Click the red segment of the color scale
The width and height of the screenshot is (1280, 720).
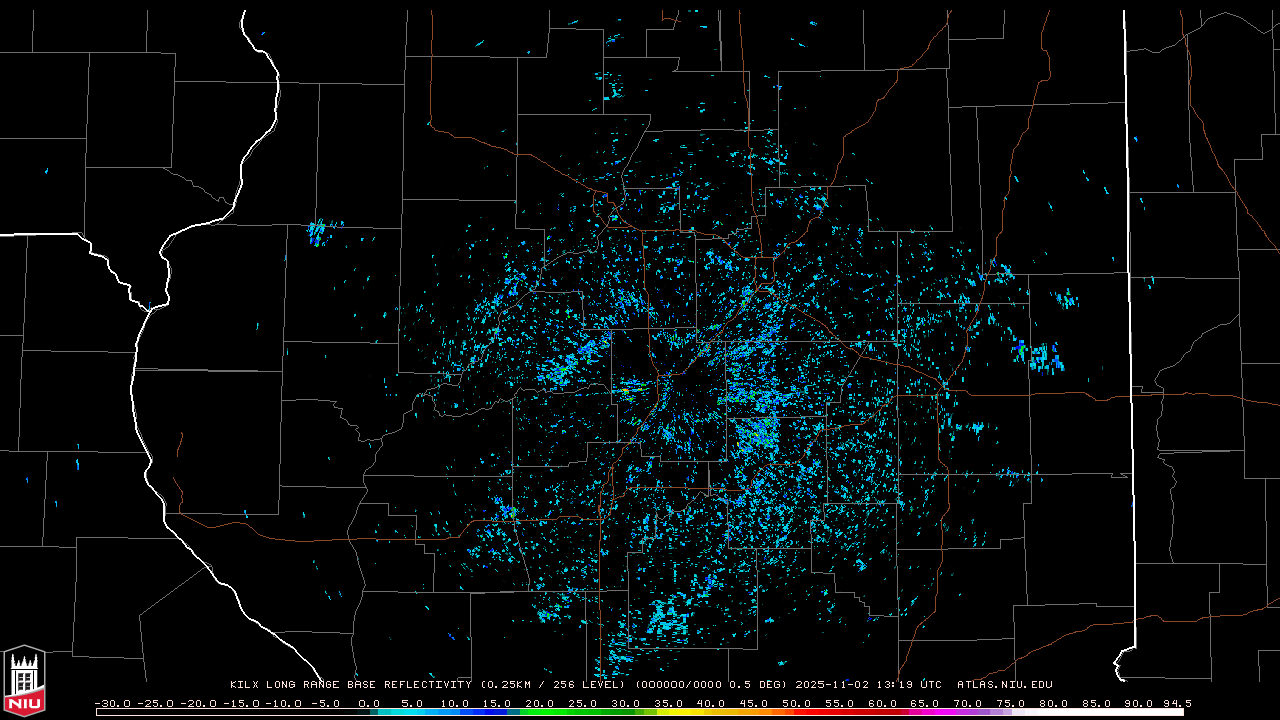coord(850,712)
